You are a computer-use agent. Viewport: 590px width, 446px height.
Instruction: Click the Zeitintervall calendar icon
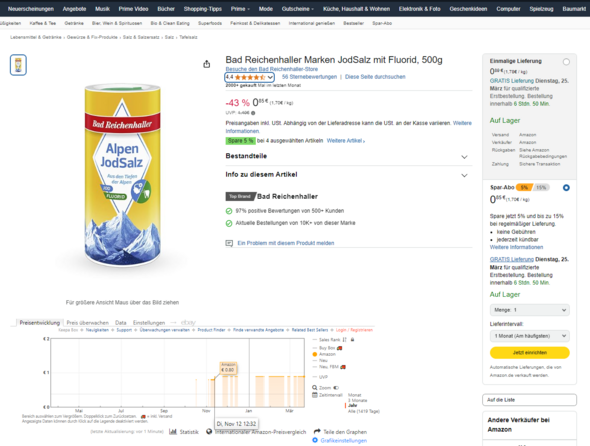click(x=315, y=395)
